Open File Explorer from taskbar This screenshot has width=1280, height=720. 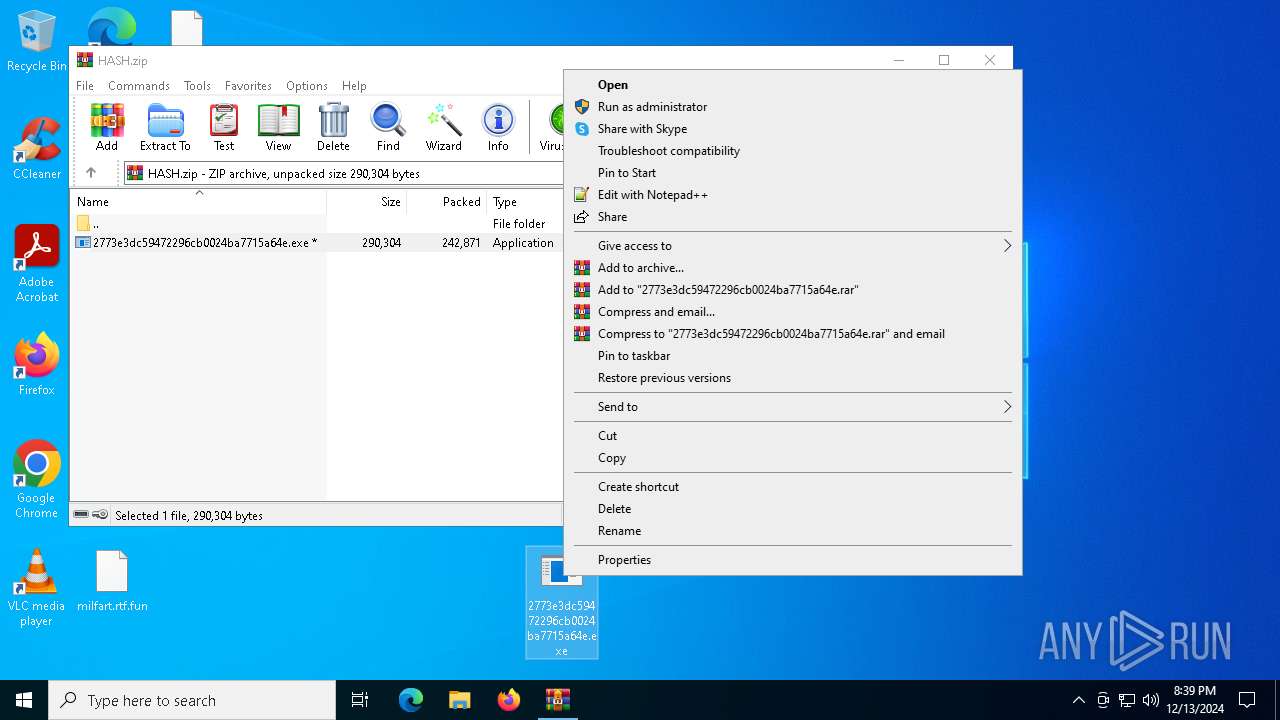point(459,700)
